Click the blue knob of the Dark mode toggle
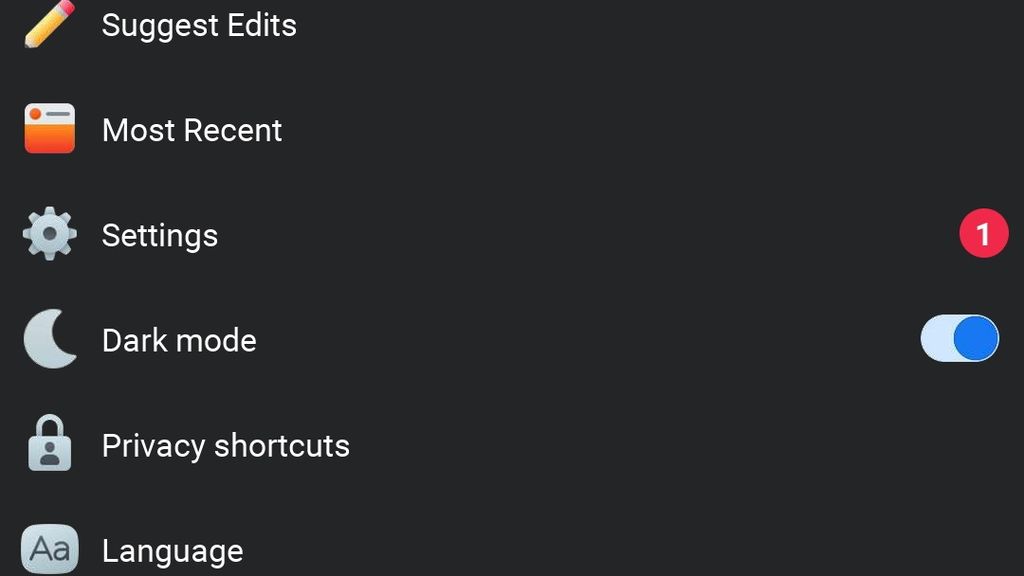The height and width of the screenshot is (576, 1024). (975, 339)
